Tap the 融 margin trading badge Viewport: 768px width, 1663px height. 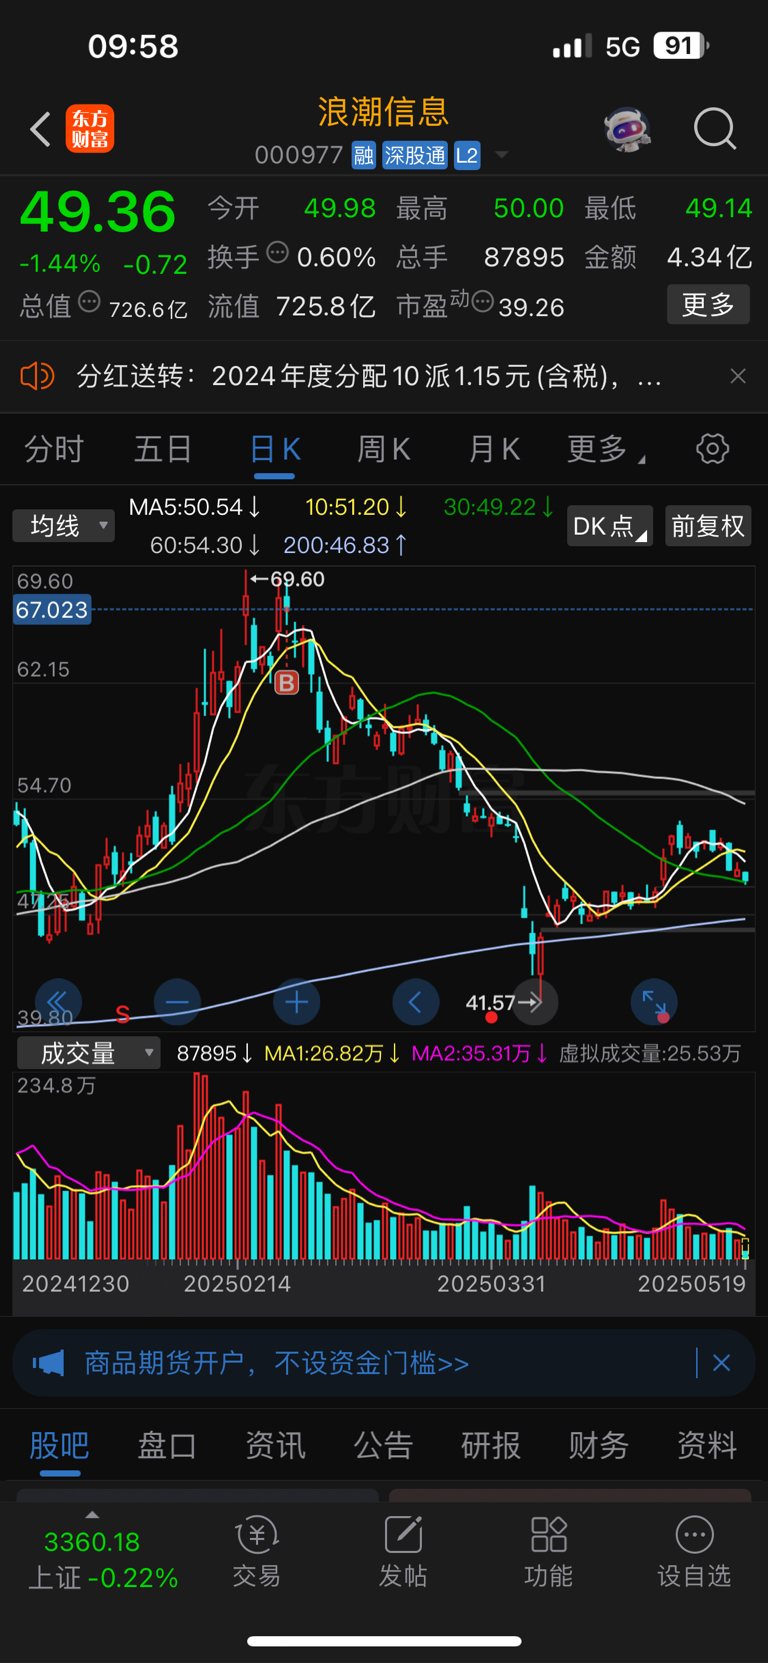point(364,155)
